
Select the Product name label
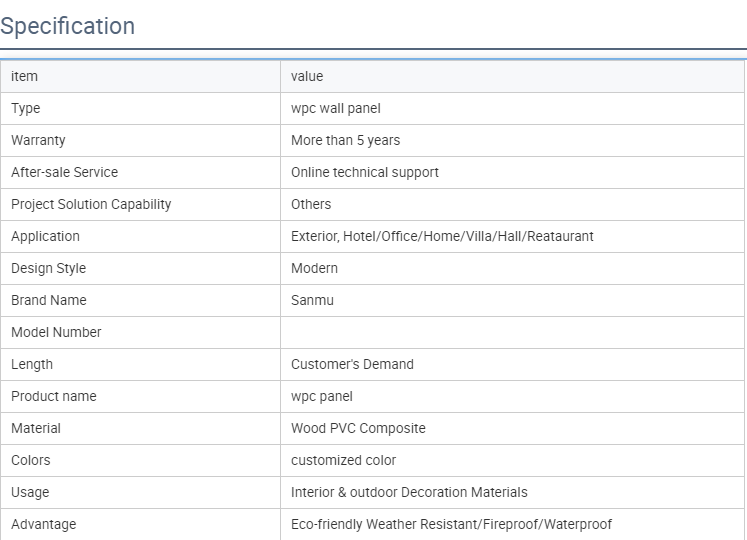tap(54, 396)
